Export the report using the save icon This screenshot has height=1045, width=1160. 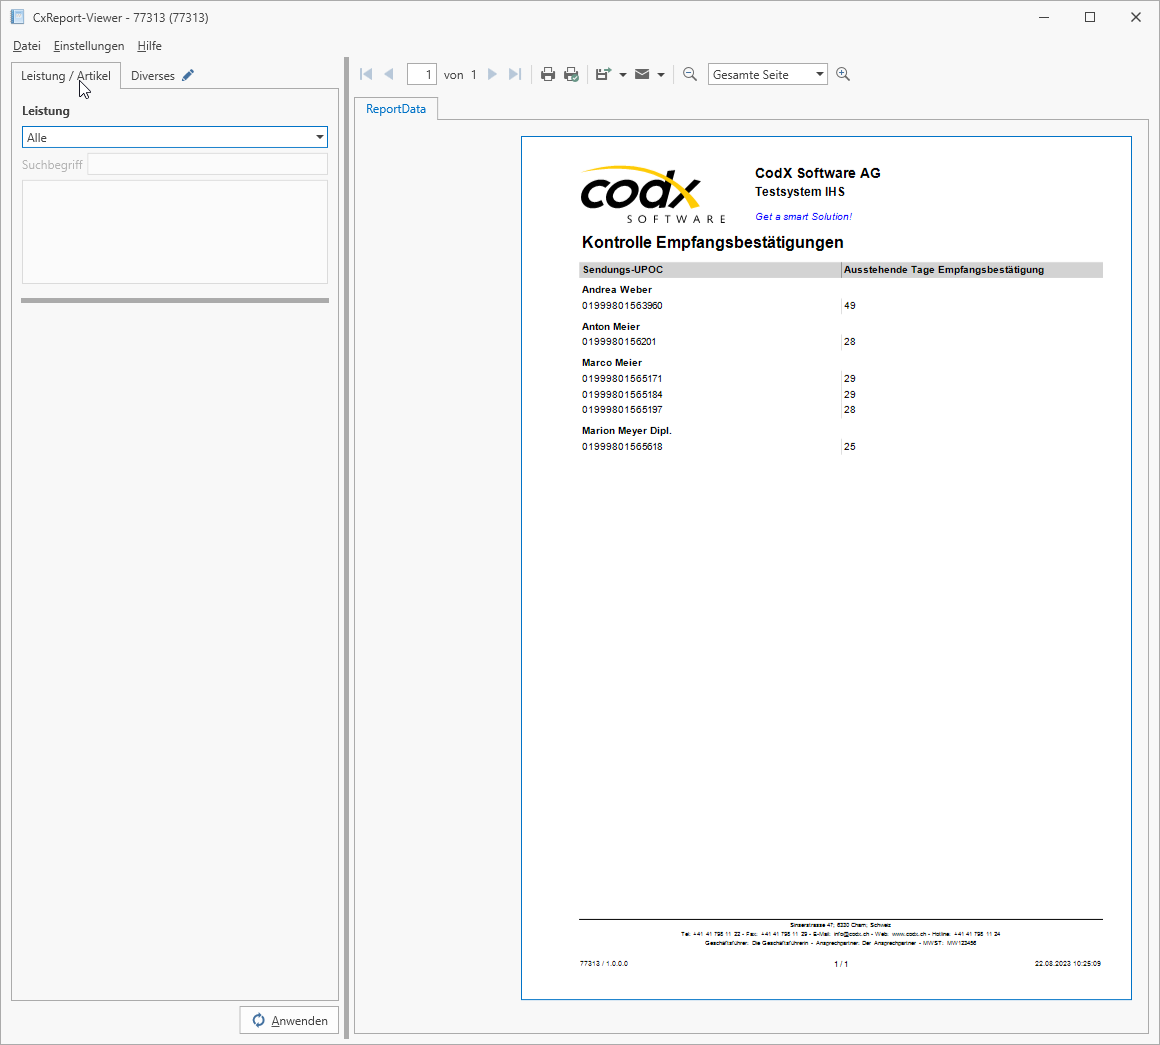point(602,73)
